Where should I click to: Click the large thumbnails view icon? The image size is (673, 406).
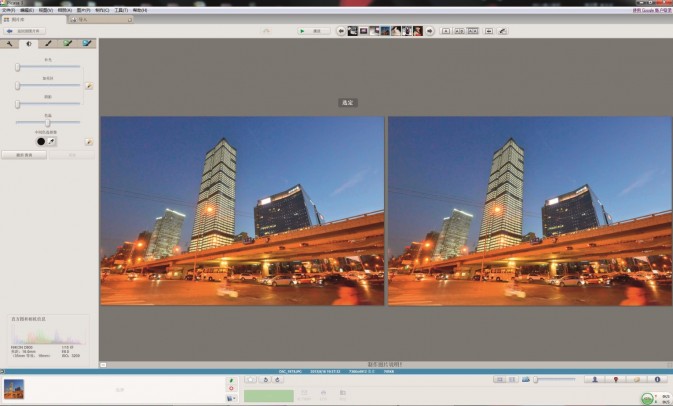(512, 379)
